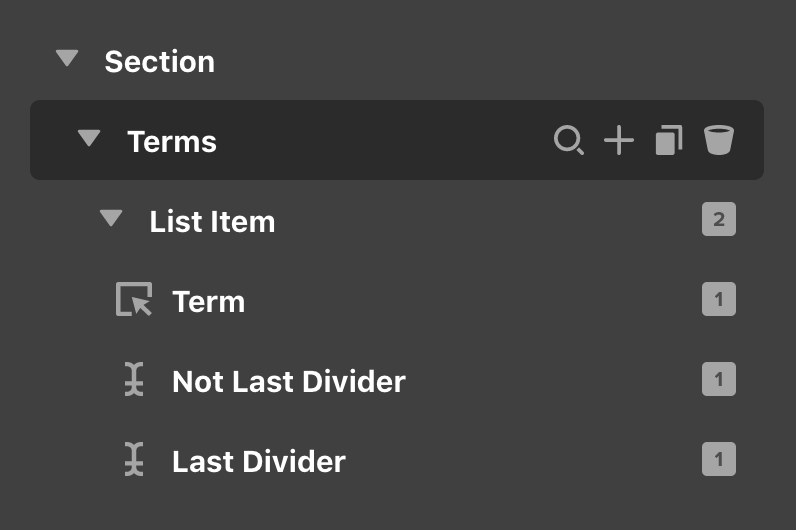Collapse the List Item disclosure triangle
Viewport: 796px width, 530px height.
pos(111,219)
